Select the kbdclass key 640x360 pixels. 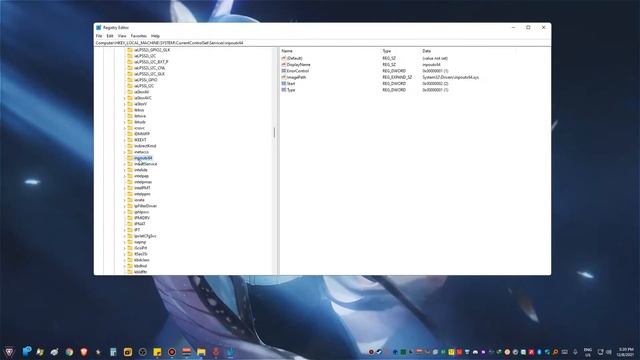[142, 260]
